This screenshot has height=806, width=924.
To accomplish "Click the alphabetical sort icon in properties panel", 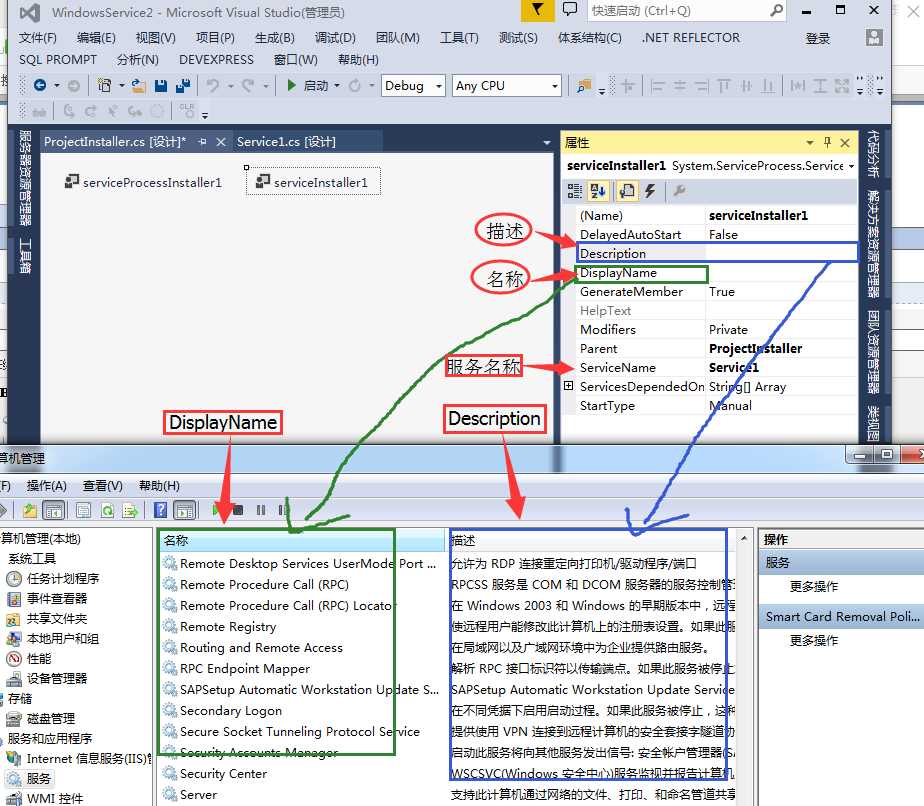I will coord(598,190).
